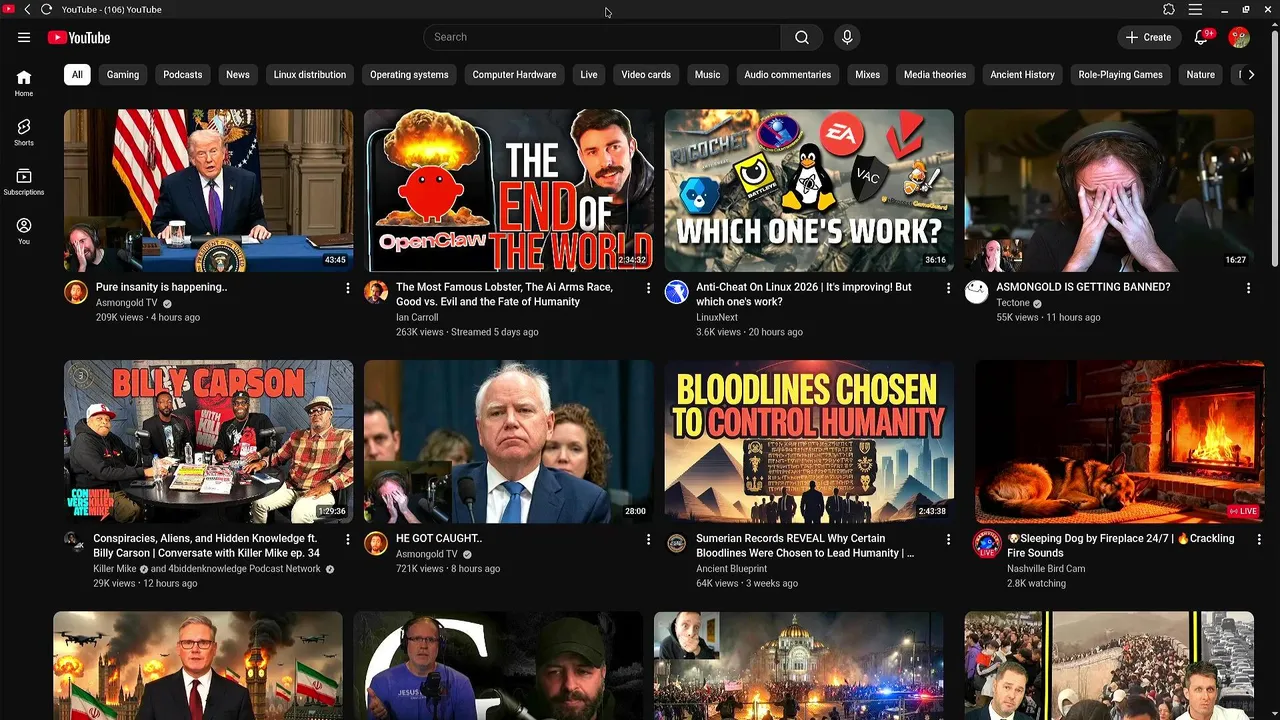Click the Create button

click(1149, 37)
